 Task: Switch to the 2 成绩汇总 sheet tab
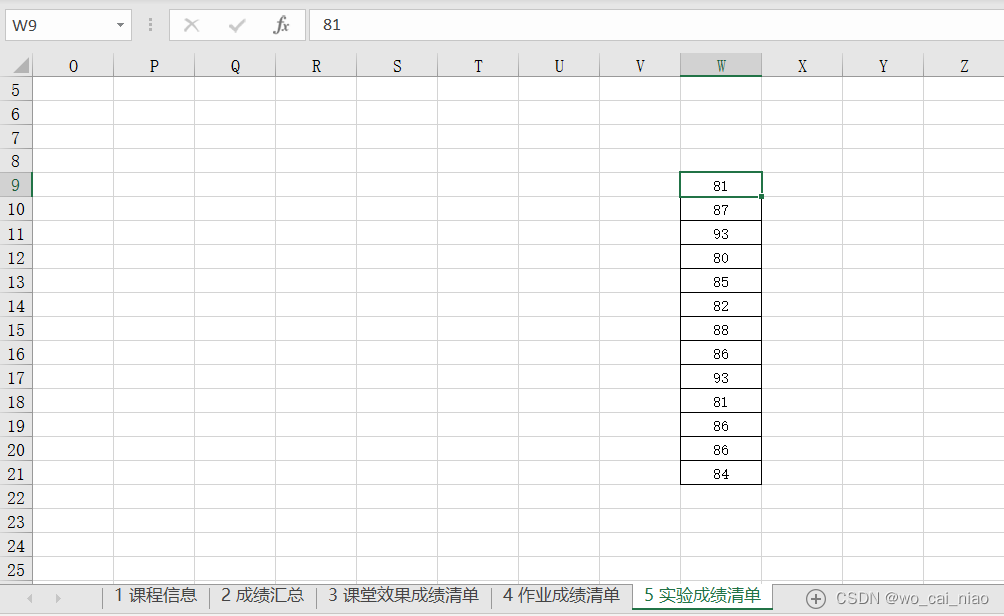coord(263,596)
